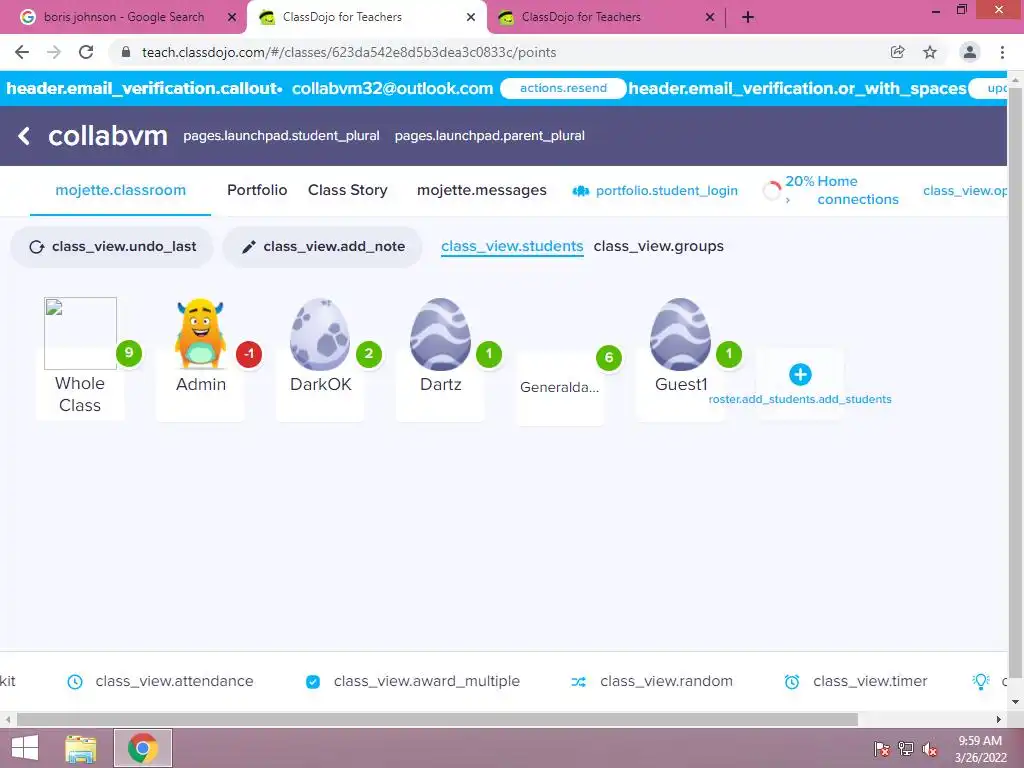Click the class_view.add_note button
Screen dimensions: 1024x768
click(323, 247)
